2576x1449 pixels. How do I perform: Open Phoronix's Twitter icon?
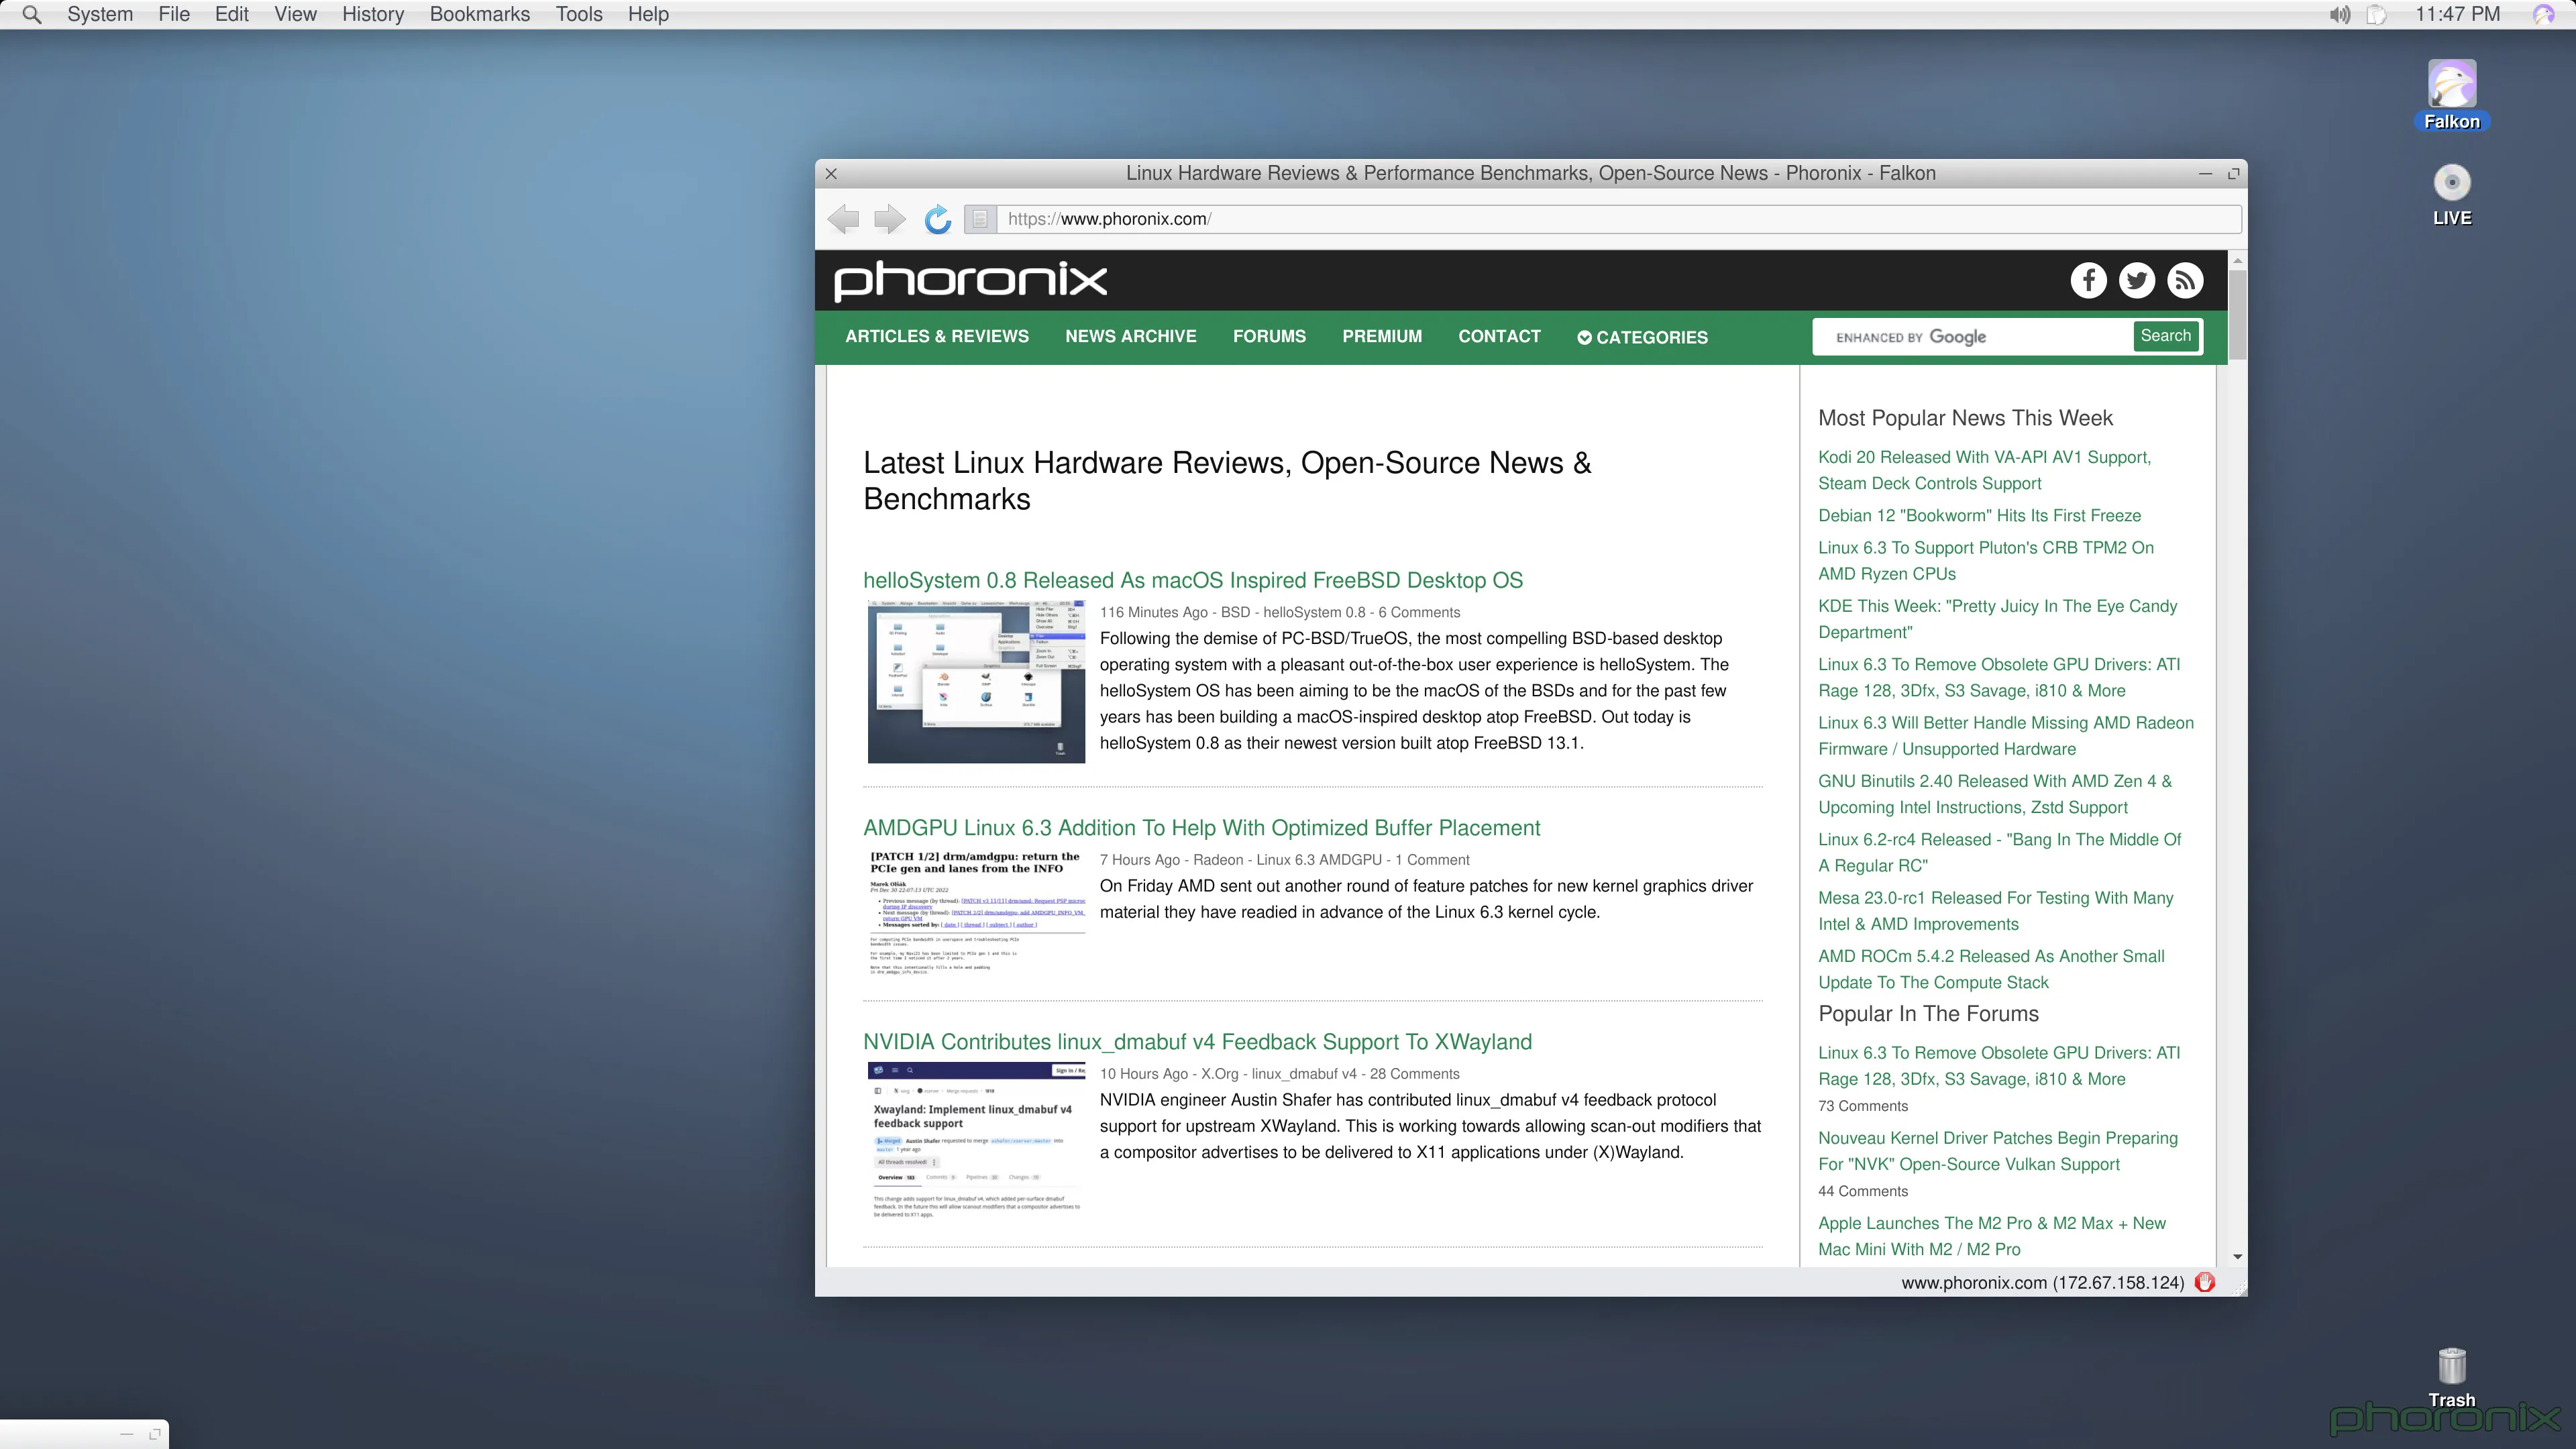point(2137,281)
